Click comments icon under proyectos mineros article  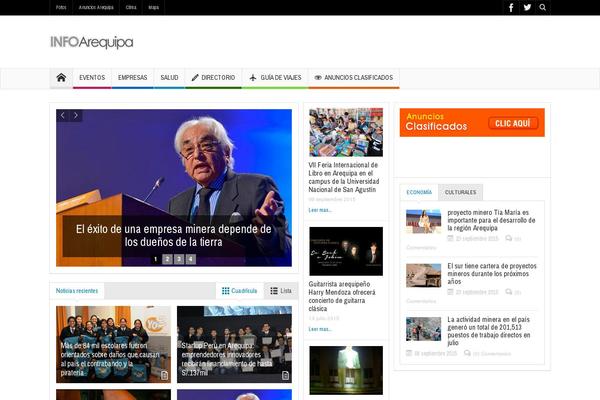coord(509,292)
